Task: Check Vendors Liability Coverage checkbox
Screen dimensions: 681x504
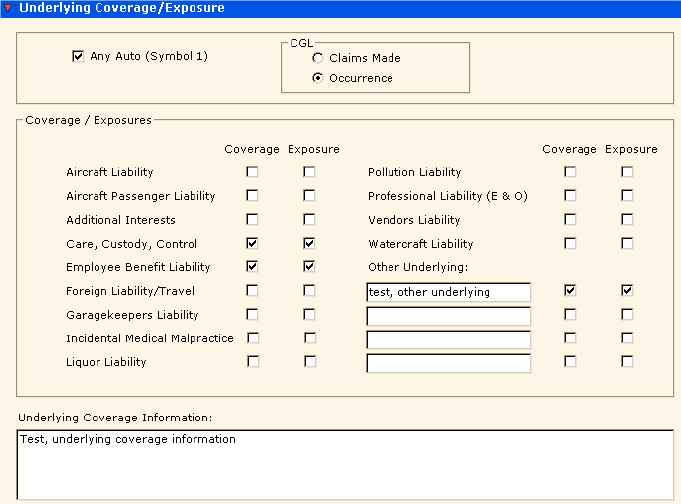Action: (570, 219)
